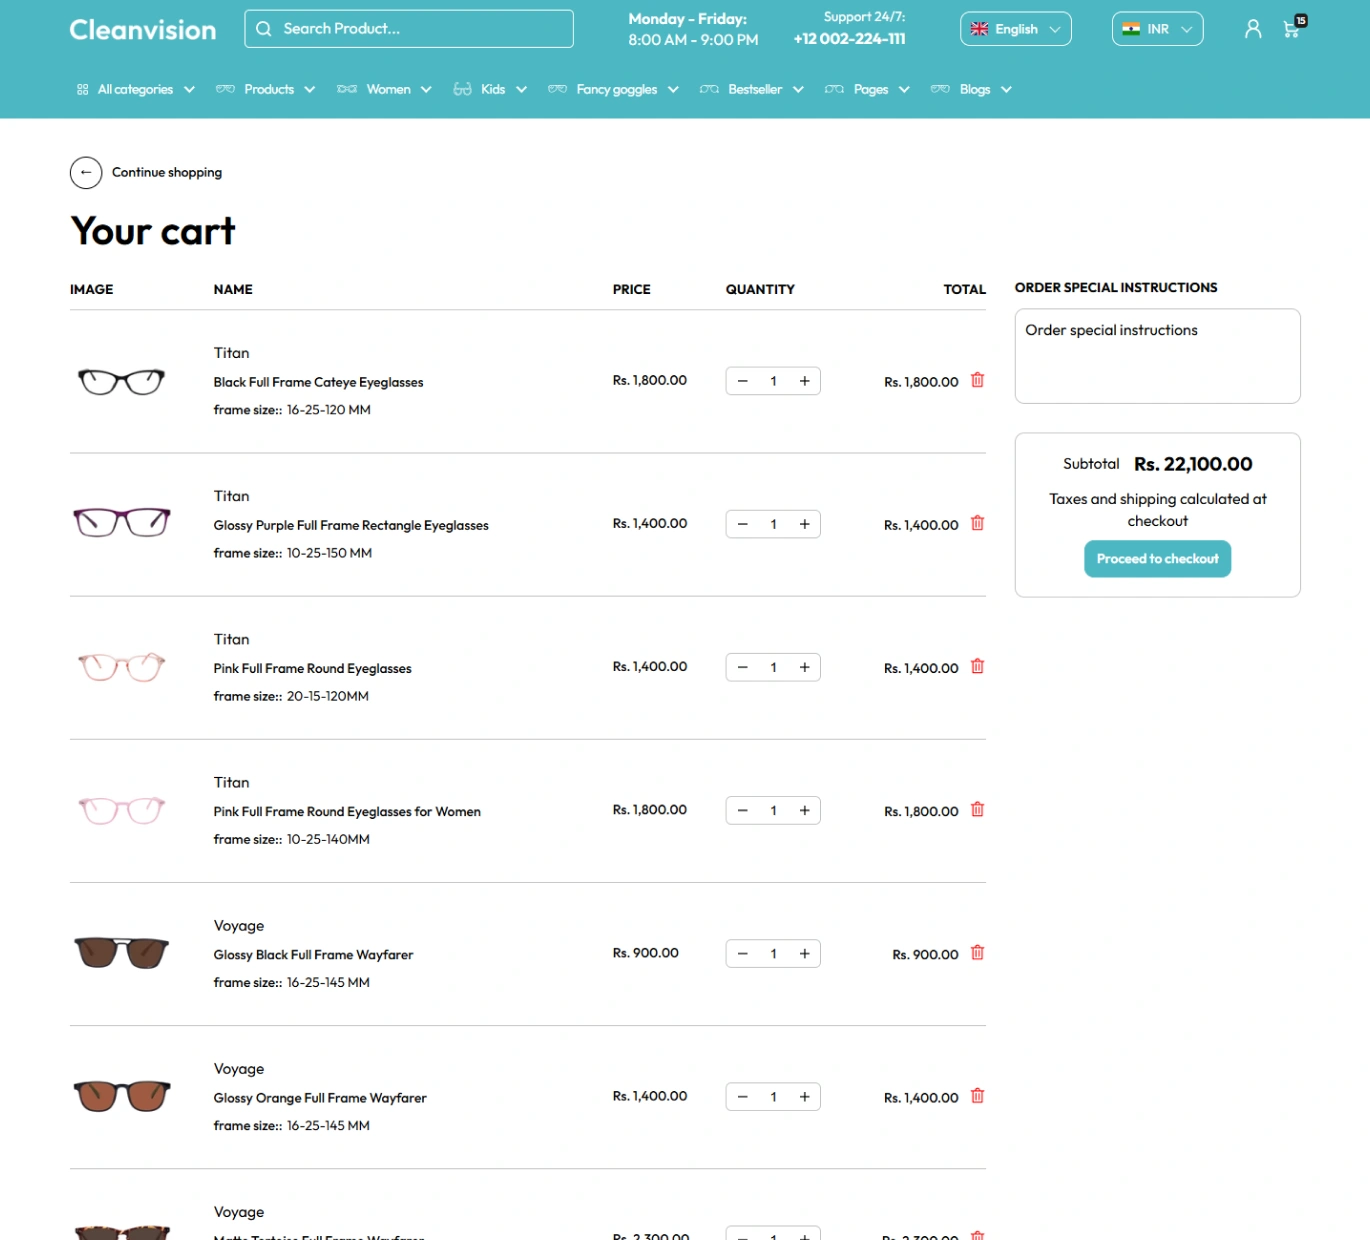1370x1240 pixels.
Task: Remove Pink Round Eyeglasses for Women item
Action: 978,809
